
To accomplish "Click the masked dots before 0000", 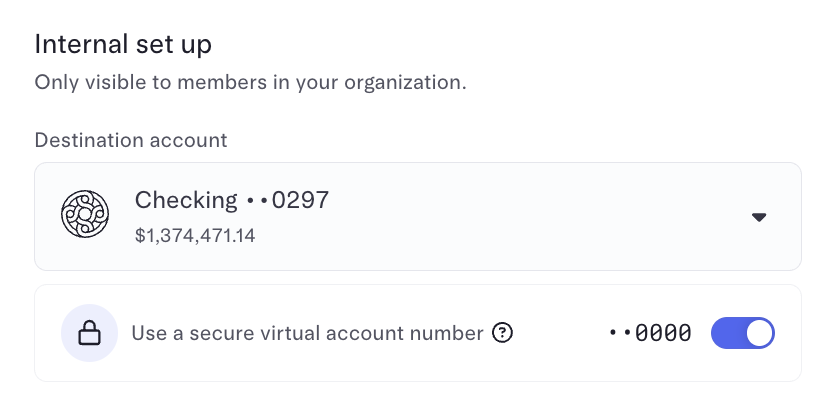I will click(x=619, y=333).
